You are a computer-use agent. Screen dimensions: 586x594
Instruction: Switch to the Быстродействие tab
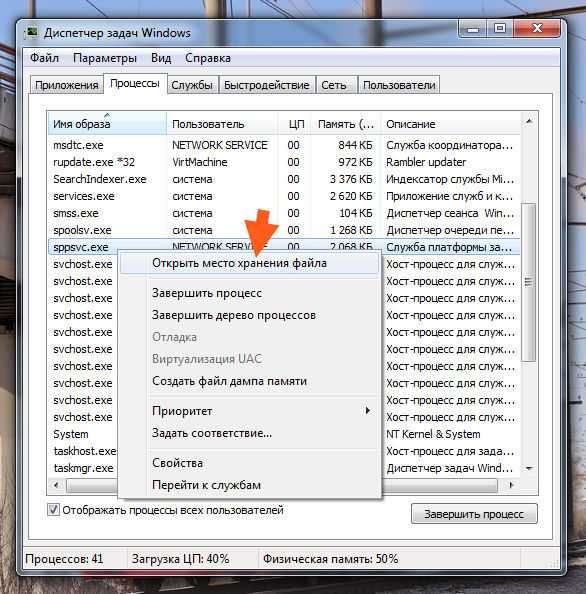click(267, 85)
